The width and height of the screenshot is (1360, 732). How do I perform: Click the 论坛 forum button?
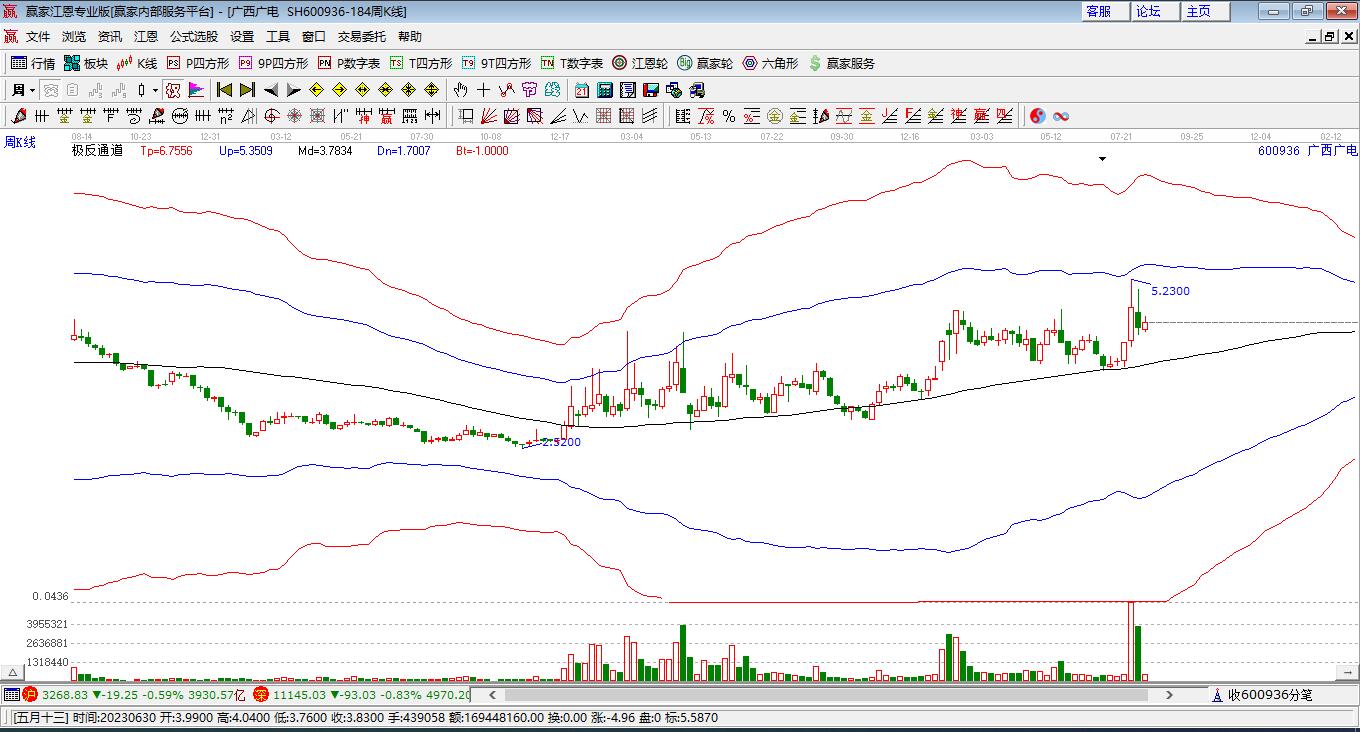1157,11
